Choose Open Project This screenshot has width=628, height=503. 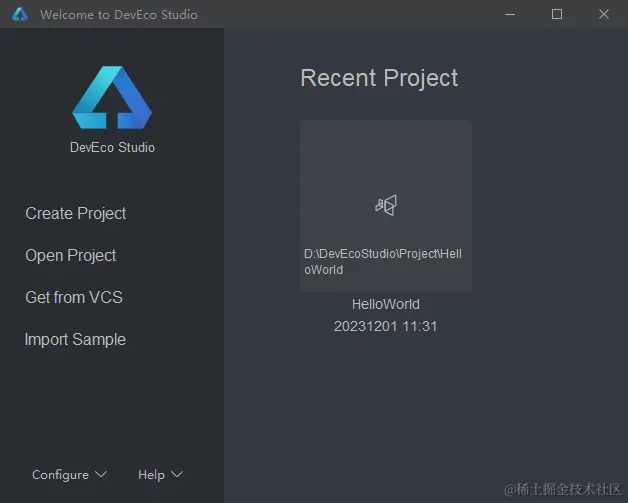(70, 256)
